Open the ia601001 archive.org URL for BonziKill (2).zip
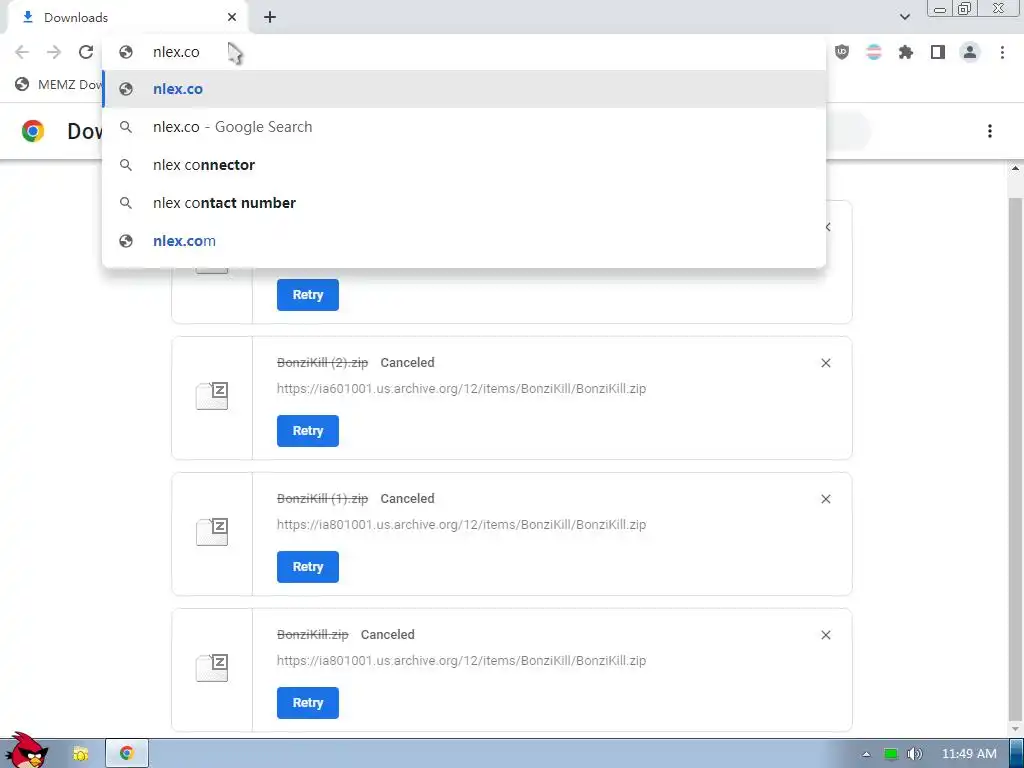The image size is (1024, 768). coord(461,389)
